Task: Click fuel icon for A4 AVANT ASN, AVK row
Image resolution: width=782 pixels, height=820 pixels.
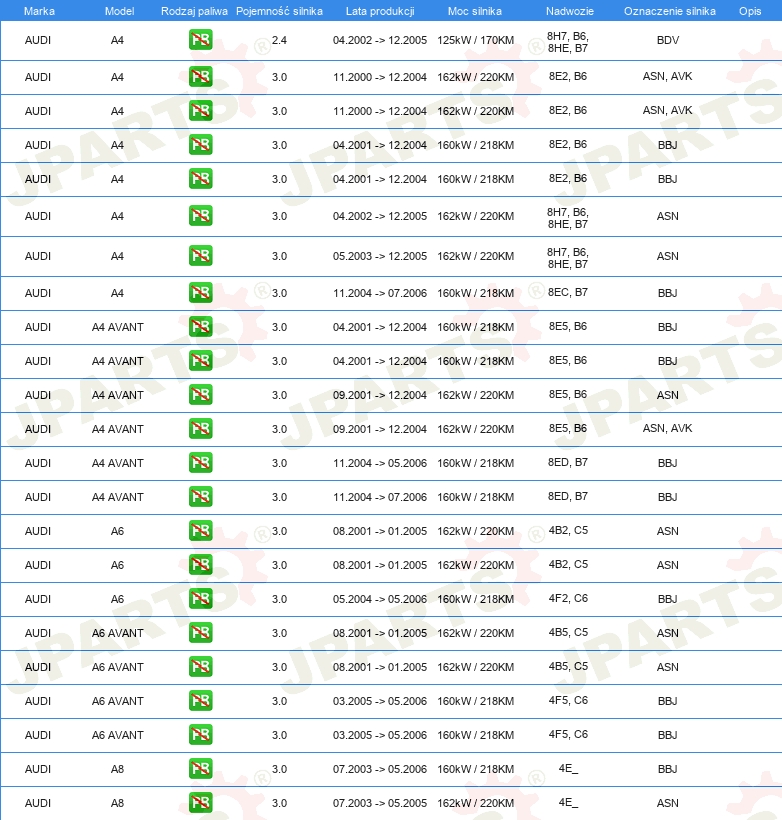Action: click(x=200, y=428)
